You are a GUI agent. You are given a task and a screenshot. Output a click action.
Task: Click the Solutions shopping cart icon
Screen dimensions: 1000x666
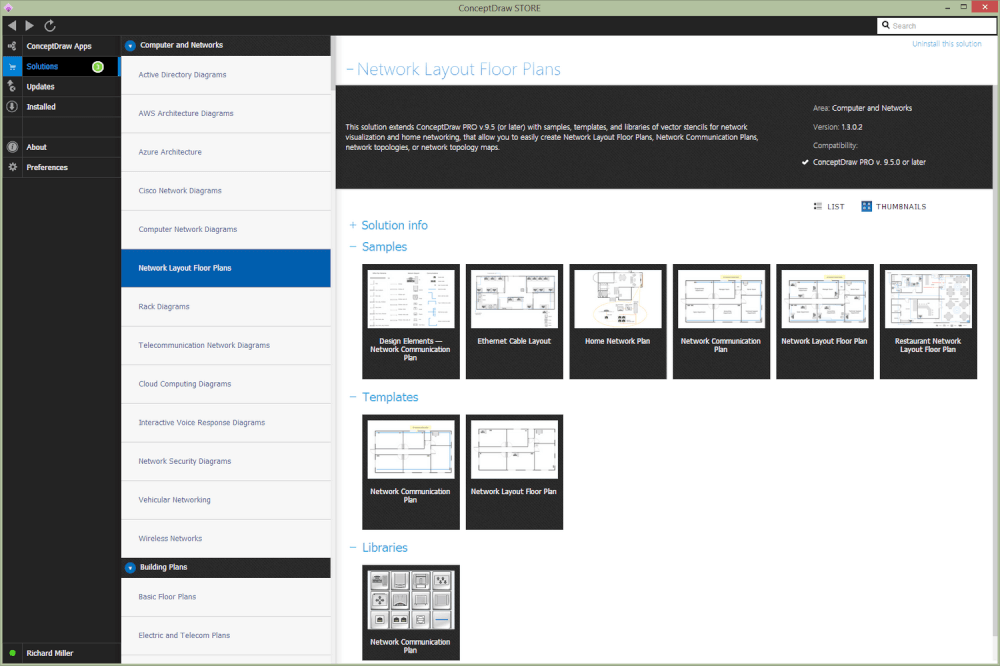click(x=12, y=66)
